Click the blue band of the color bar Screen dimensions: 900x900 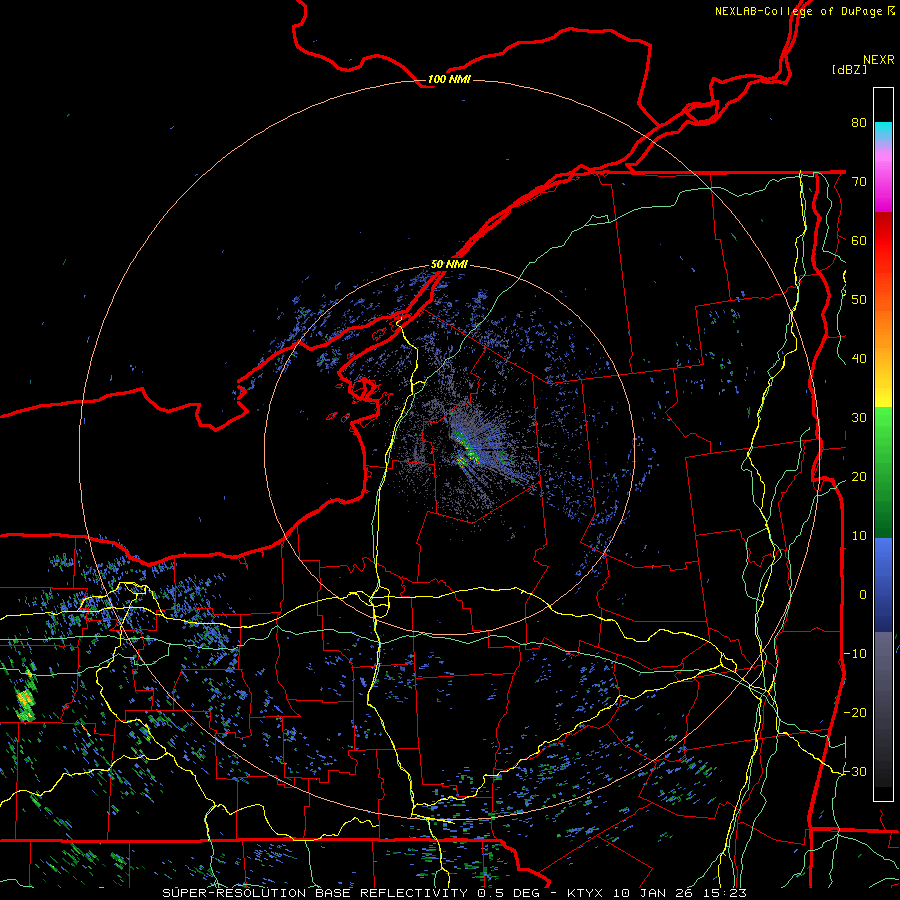883,584
